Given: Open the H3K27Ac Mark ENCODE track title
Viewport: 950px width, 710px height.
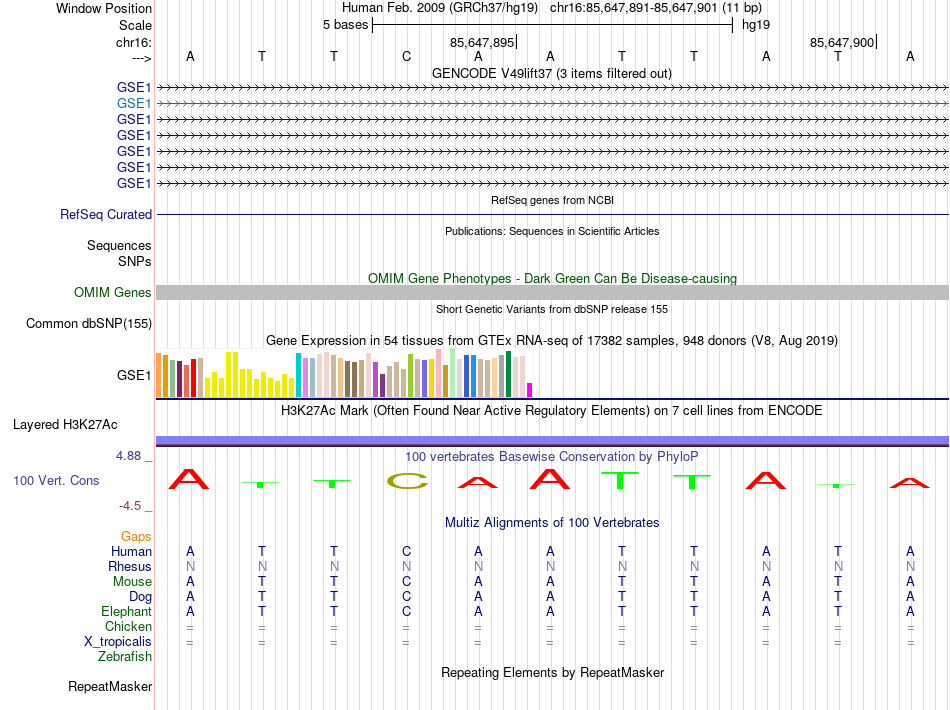Looking at the screenshot, I should [x=552, y=410].
